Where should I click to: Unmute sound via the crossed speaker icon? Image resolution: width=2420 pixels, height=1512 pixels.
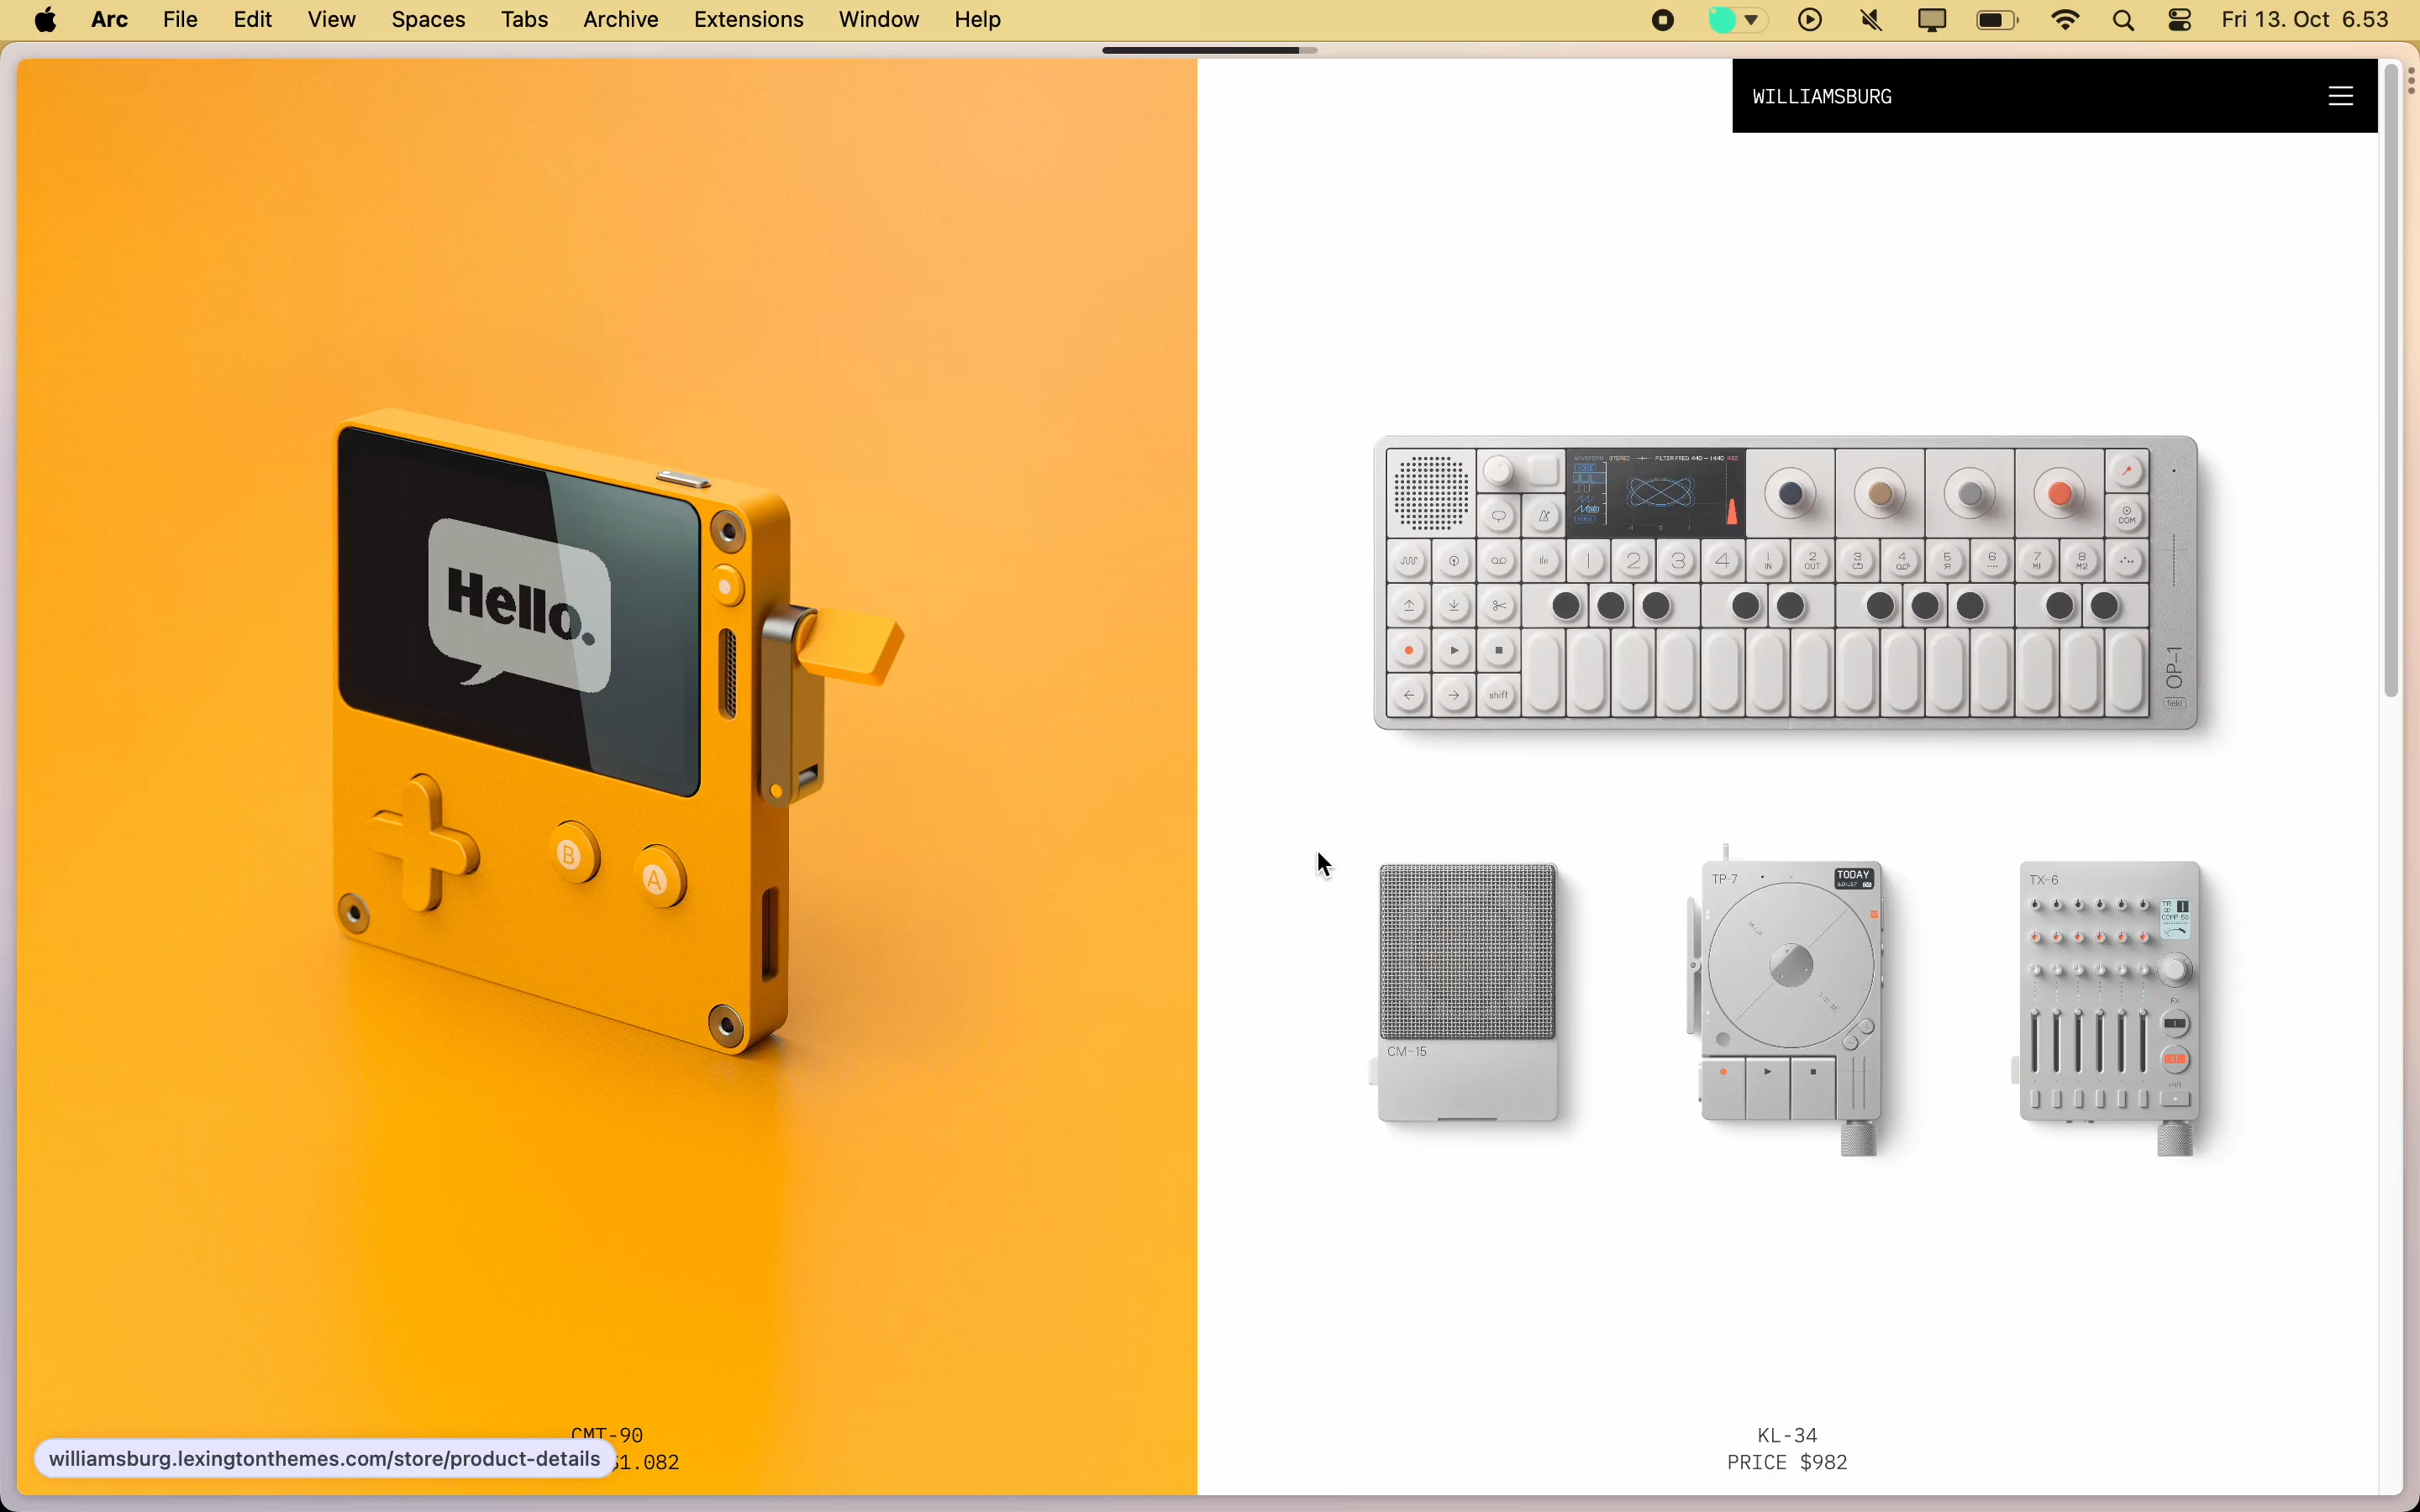pyautogui.click(x=1869, y=19)
